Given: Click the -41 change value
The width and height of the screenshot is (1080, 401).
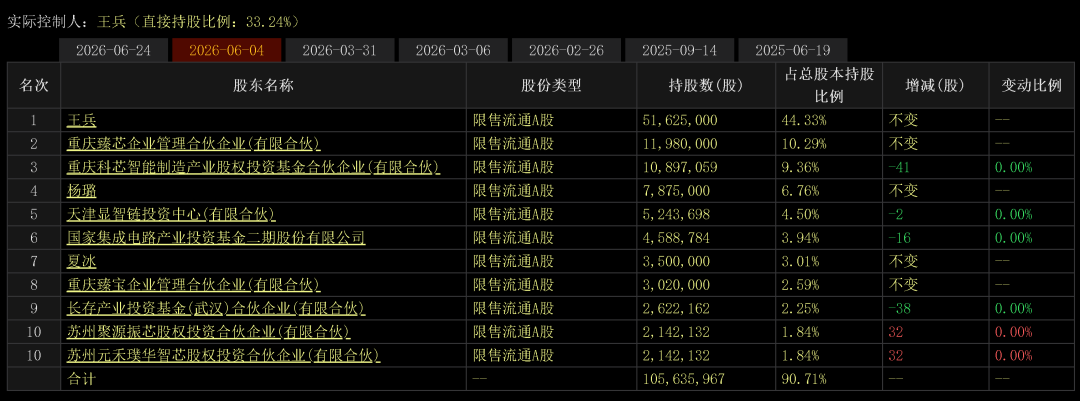Looking at the screenshot, I should pyautogui.click(x=900, y=167).
